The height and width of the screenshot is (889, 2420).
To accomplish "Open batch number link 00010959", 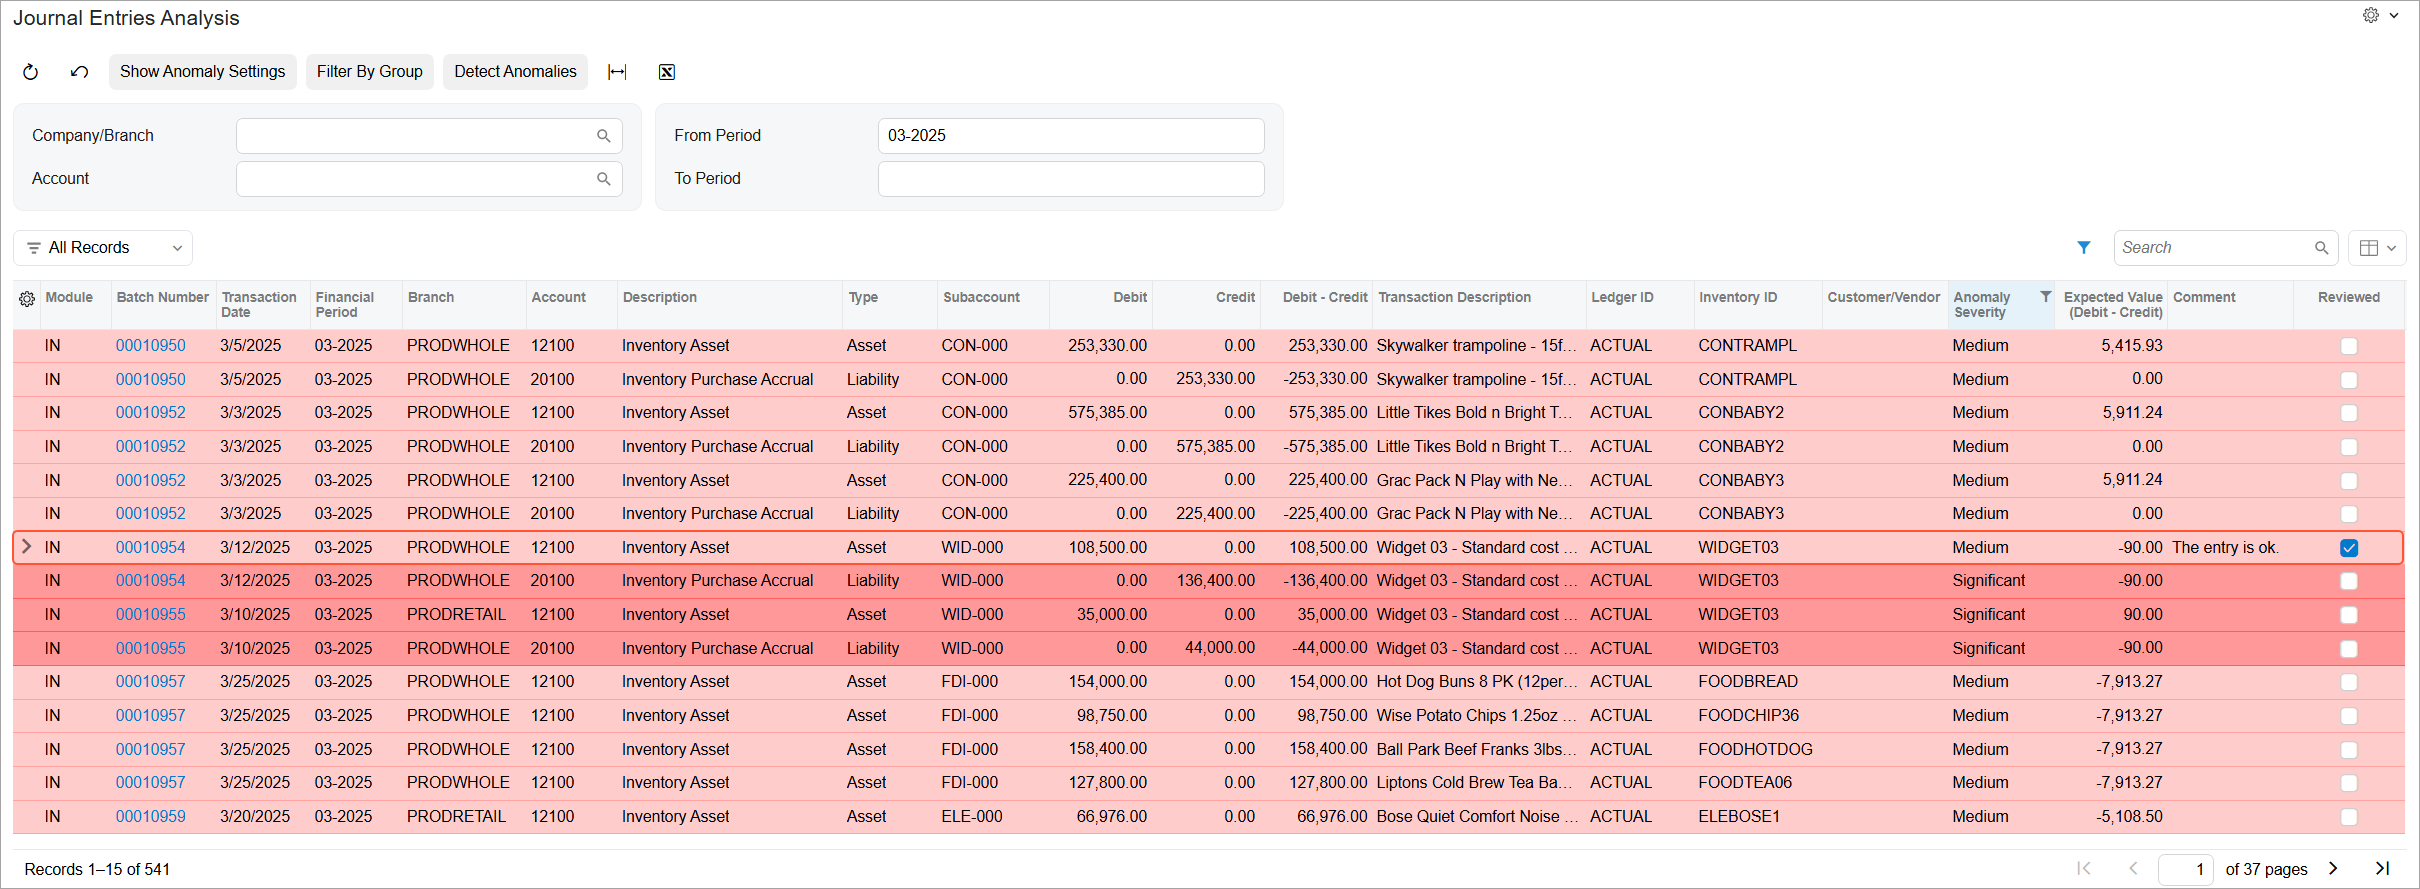I will point(151,817).
